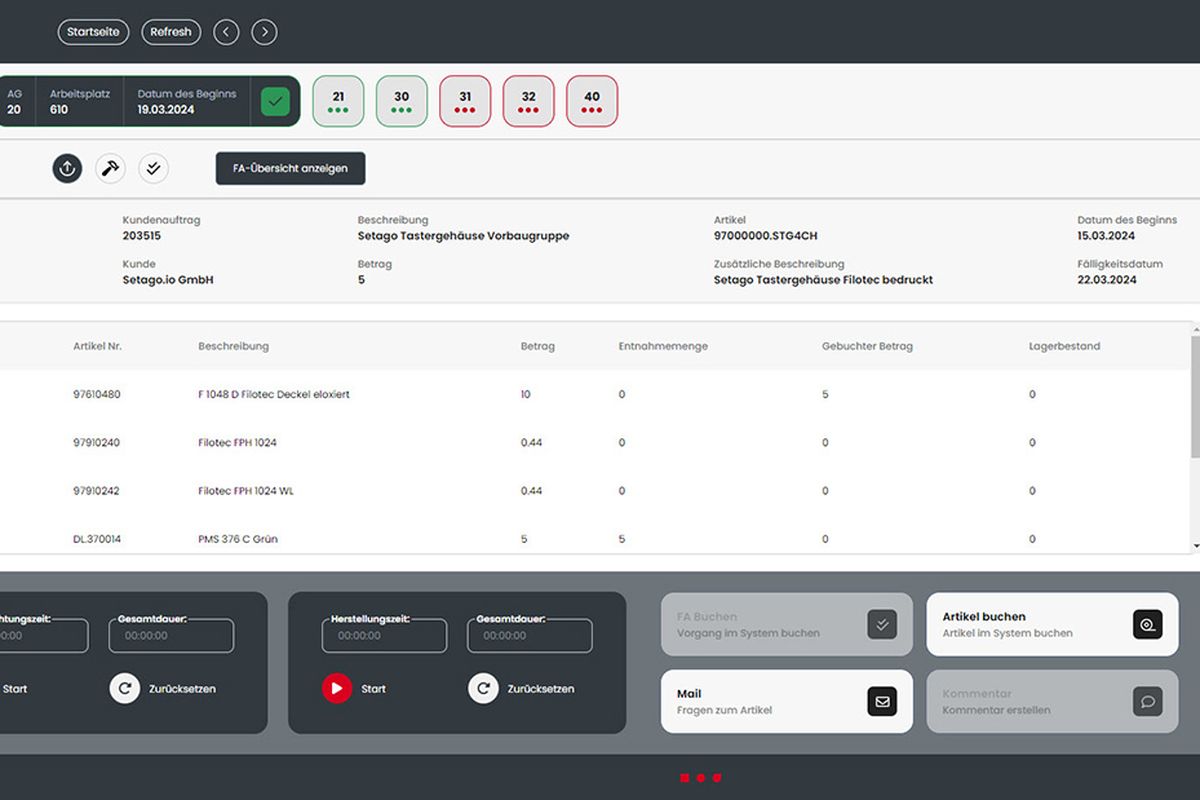Go back with the left arrow
This screenshot has width=1200, height=800.
tap(227, 32)
